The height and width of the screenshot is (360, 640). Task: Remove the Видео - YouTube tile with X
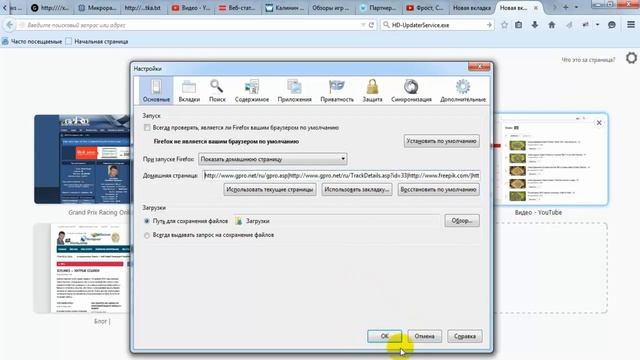pyautogui.click(x=599, y=122)
